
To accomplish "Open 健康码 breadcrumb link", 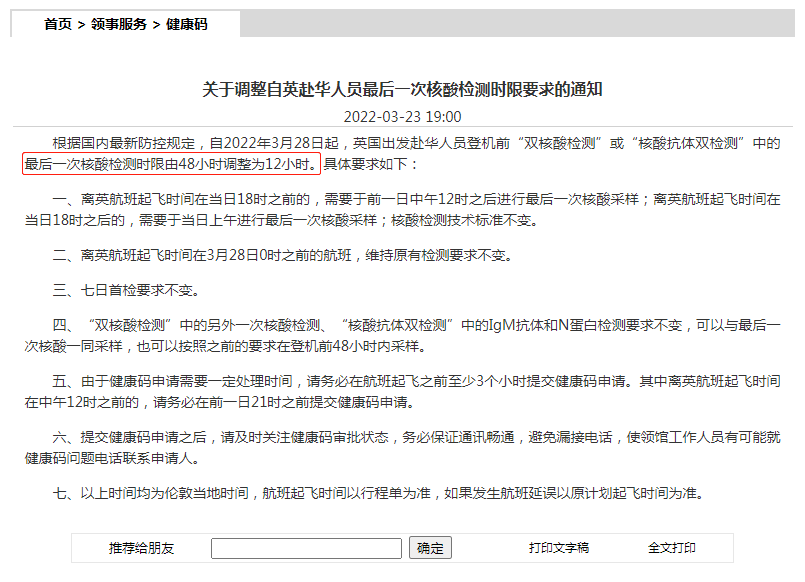I will pyautogui.click(x=186, y=24).
